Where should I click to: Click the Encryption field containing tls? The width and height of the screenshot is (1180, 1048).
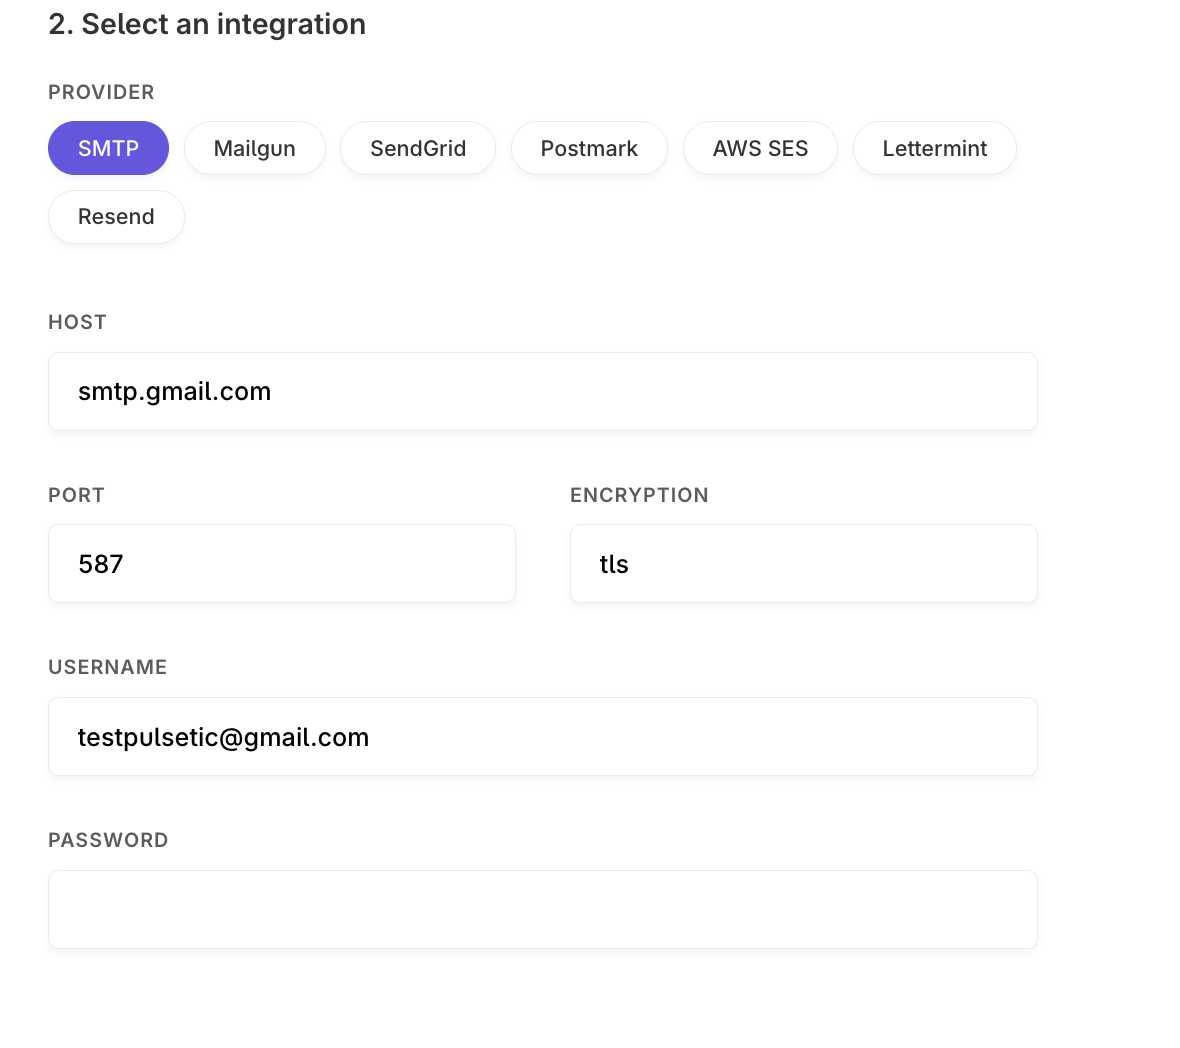[803, 563]
